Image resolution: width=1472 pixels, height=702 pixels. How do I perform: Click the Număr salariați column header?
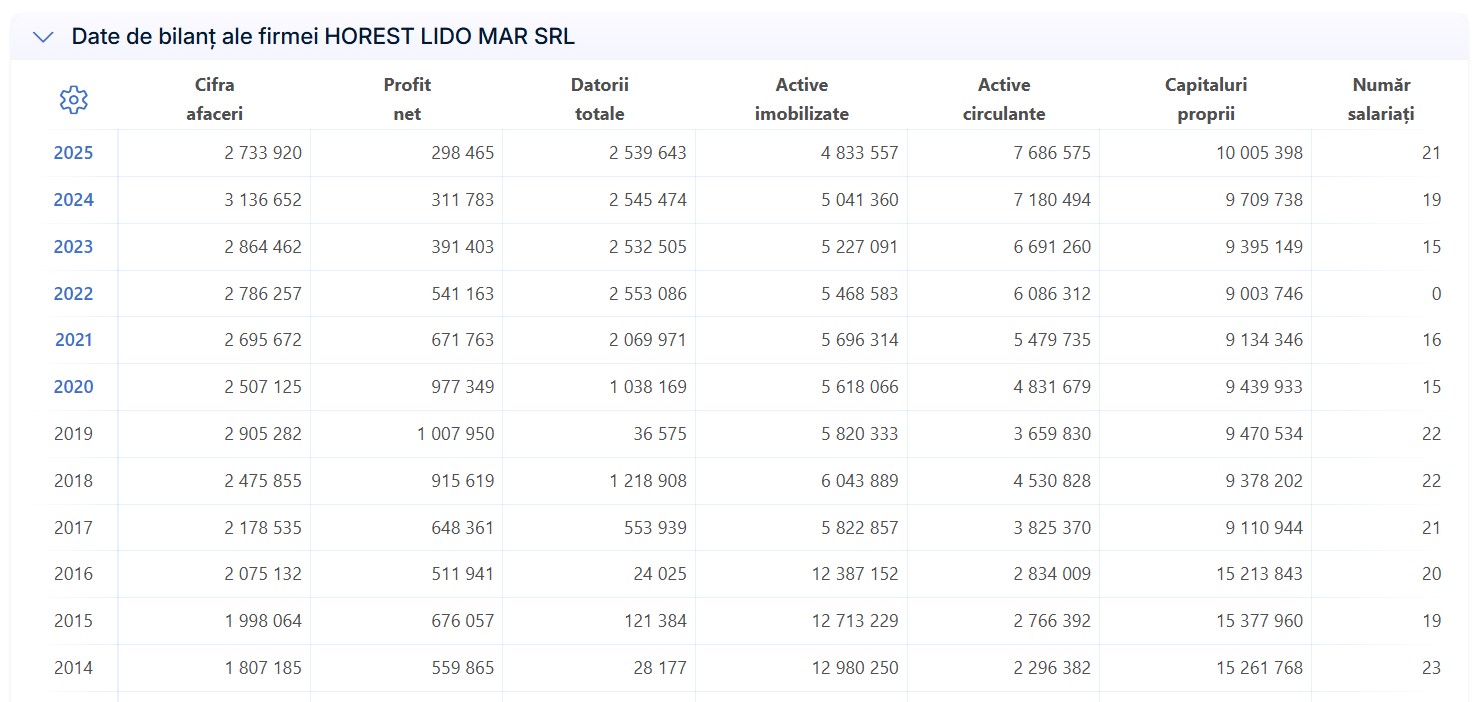point(1381,99)
